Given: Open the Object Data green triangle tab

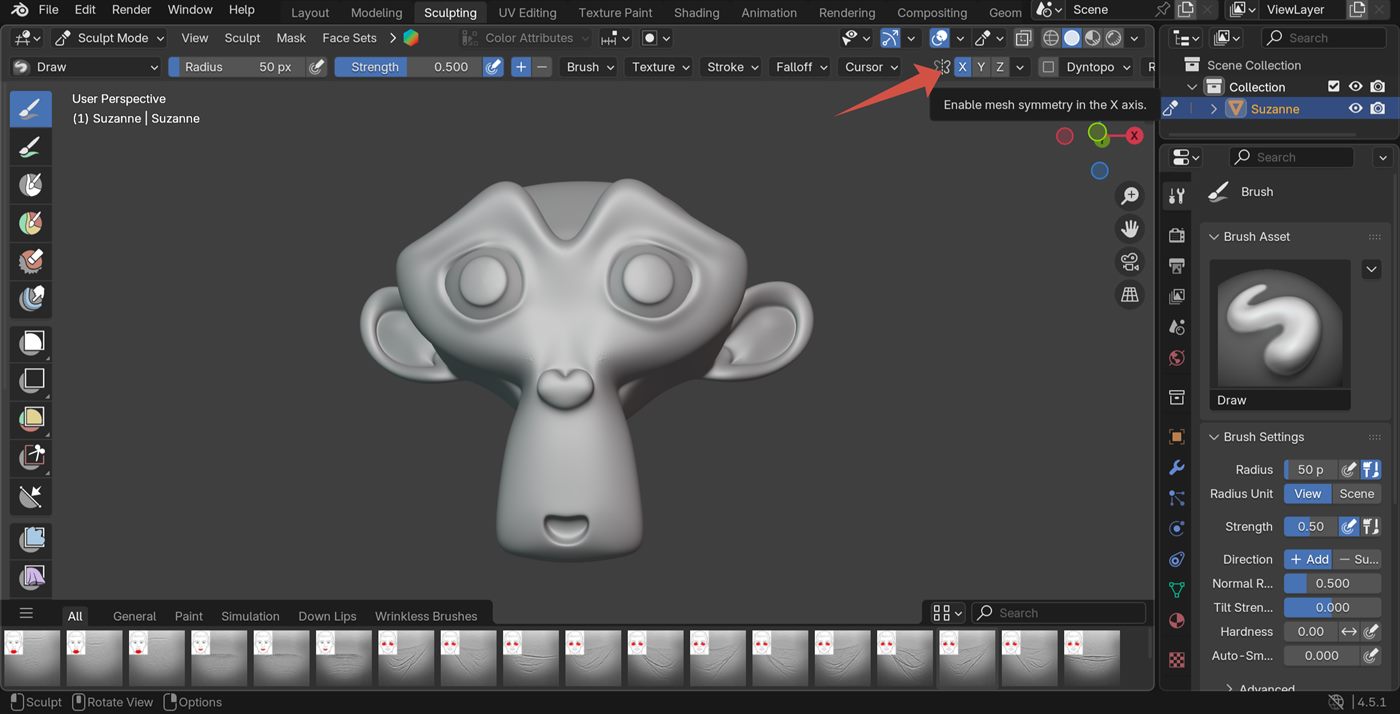Looking at the screenshot, I should point(1177,590).
